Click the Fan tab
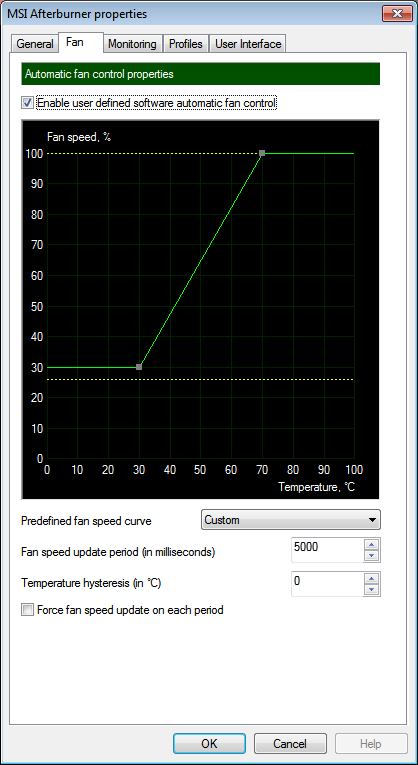This screenshot has width=418, height=765. coord(75,42)
